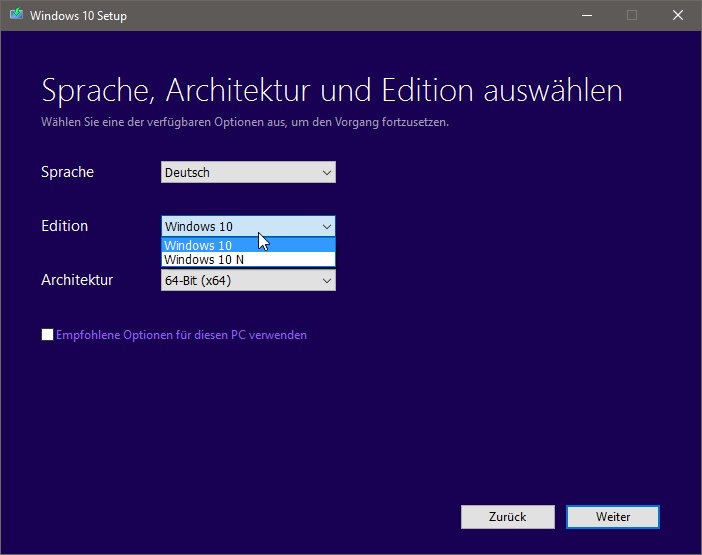Image resolution: width=702 pixels, height=555 pixels.
Task: Click the Sprache label
Action: 68,172
